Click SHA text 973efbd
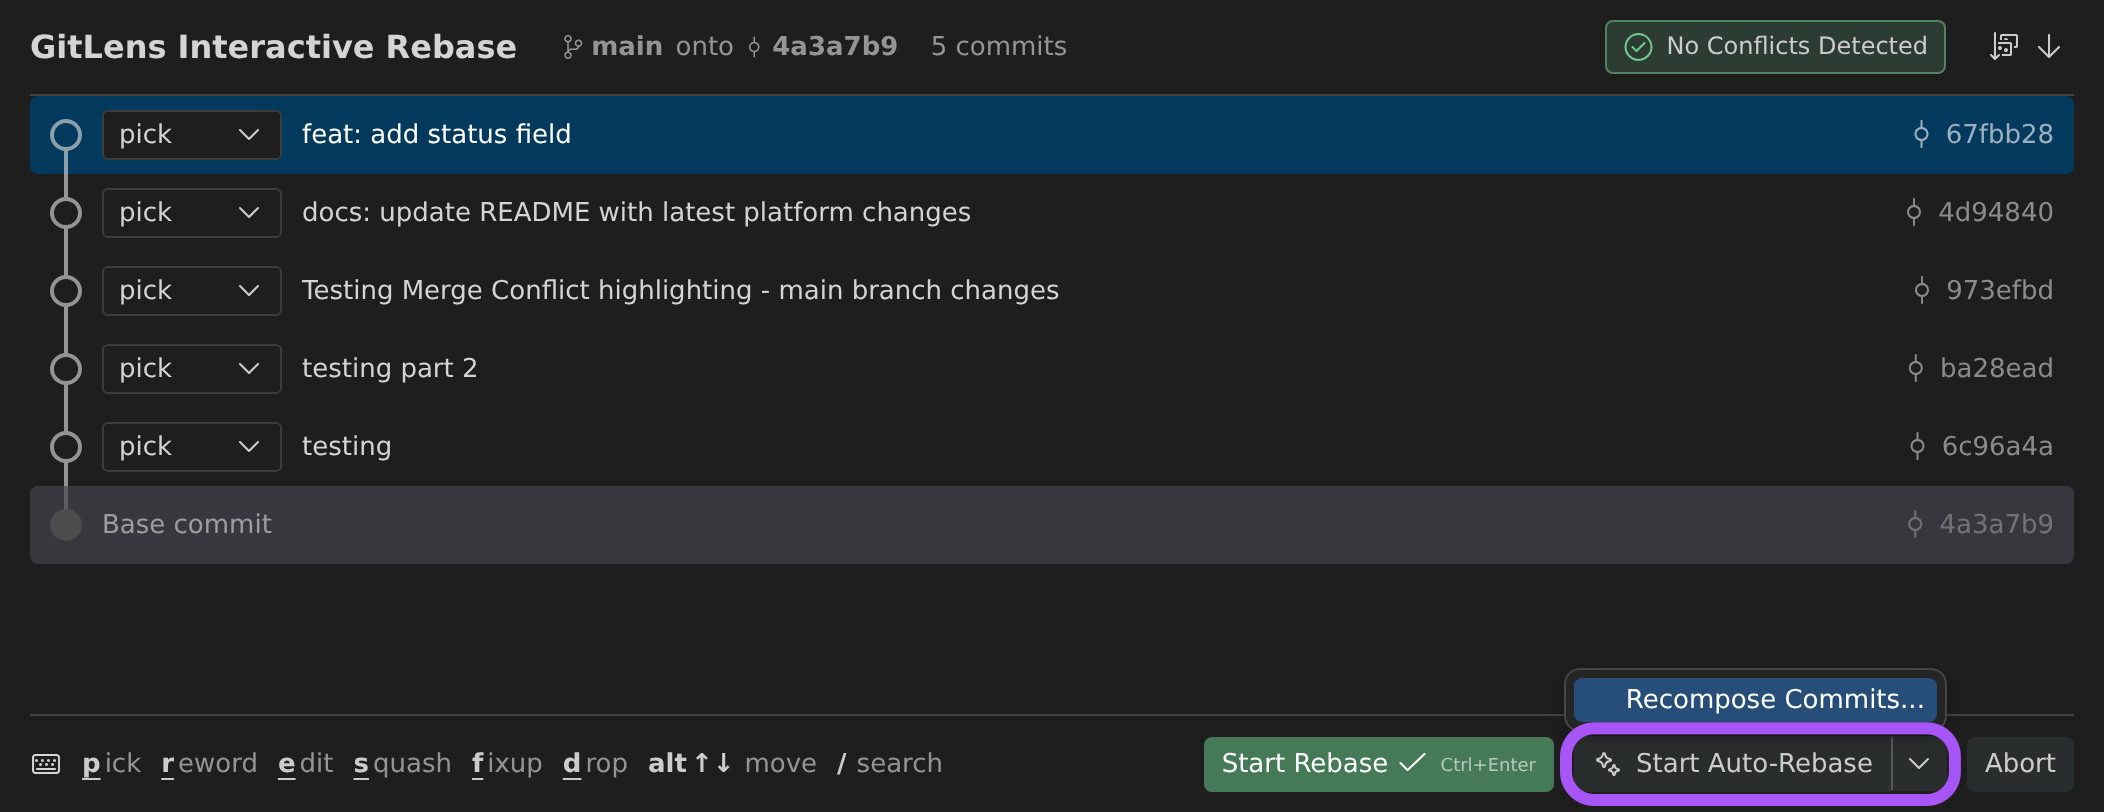 pos(1999,290)
